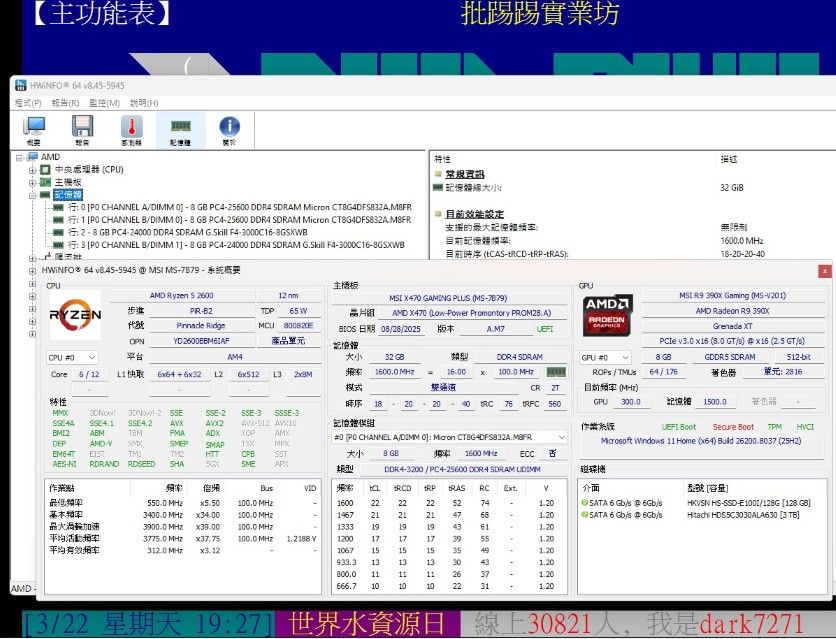Open the 概要 summary toolbar icon
Image resolution: width=836 pixels, height=639 pixels.
click(35, 130)
